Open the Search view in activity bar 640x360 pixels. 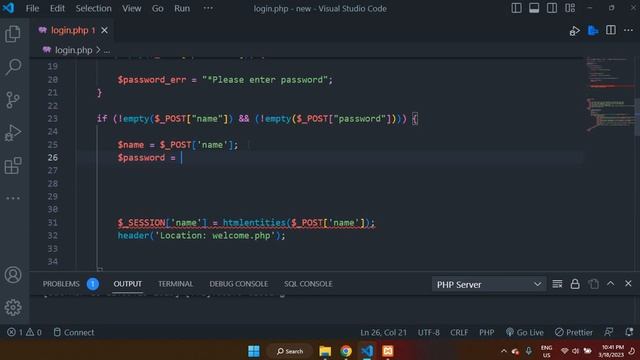(x=13, y=67)
